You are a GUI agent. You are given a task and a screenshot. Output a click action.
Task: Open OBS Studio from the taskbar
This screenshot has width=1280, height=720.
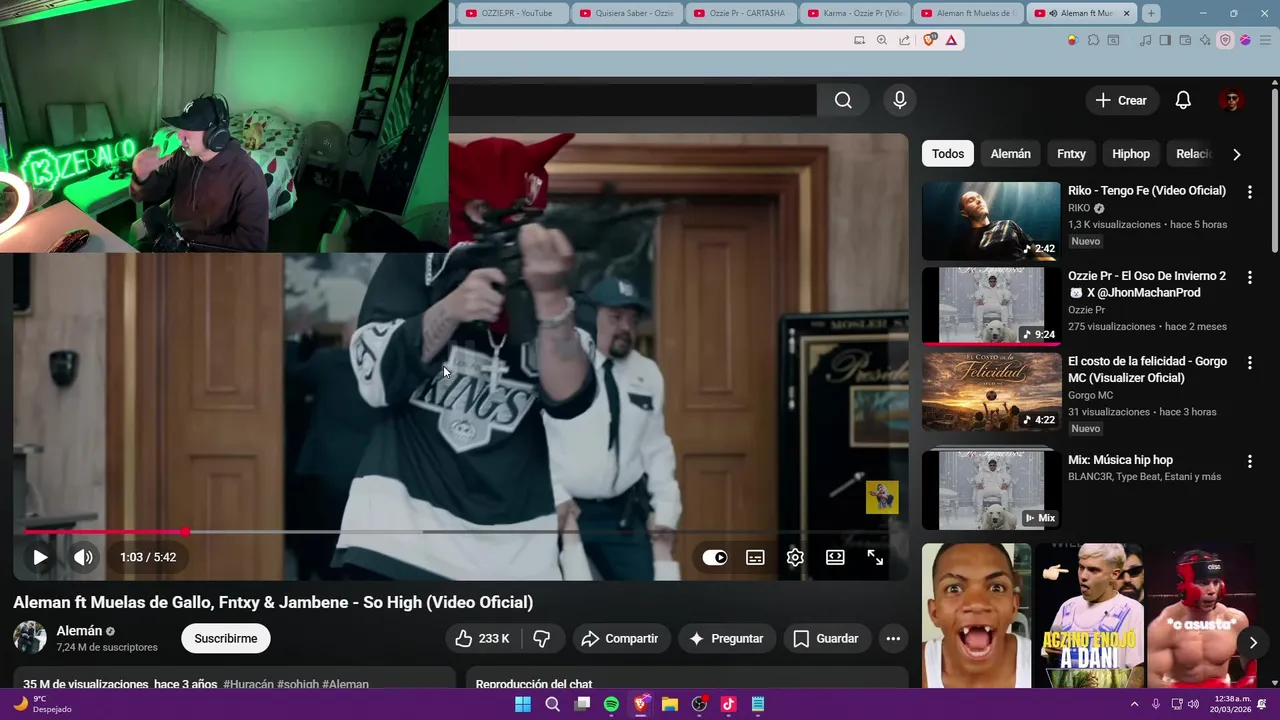(x=699, y=704)
